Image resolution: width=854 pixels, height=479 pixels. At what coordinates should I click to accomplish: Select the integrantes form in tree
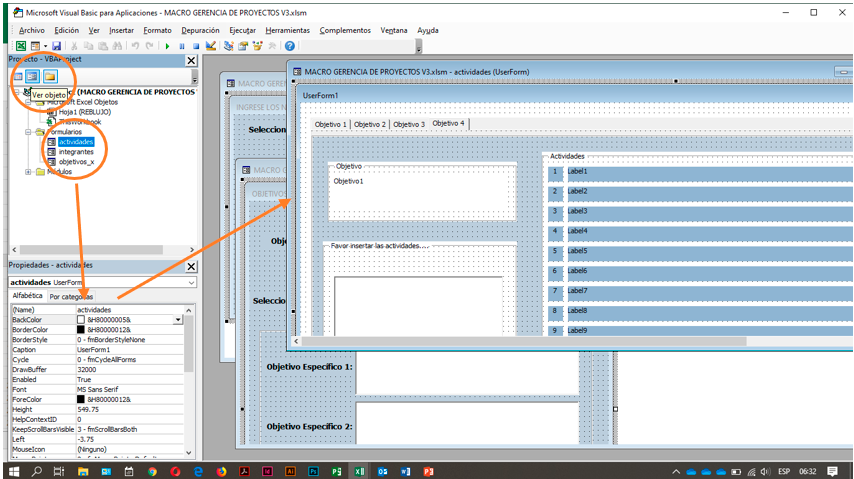tap(76, 152)
